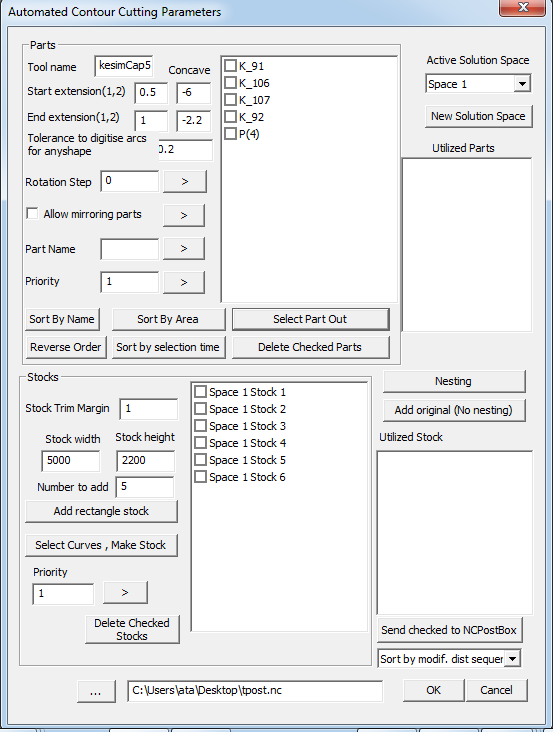Click the Stock width field
This screenshot has width=553, height=732.
point(70,461)
